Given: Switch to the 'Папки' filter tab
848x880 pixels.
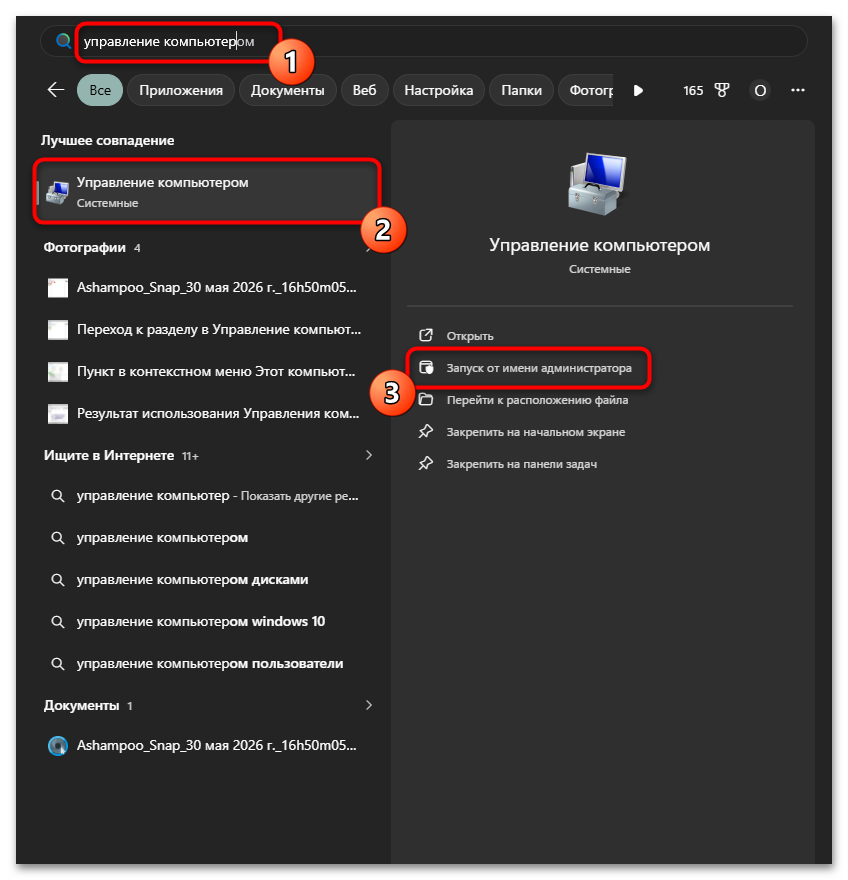Looking at the screenshot, I should [521, 90].
